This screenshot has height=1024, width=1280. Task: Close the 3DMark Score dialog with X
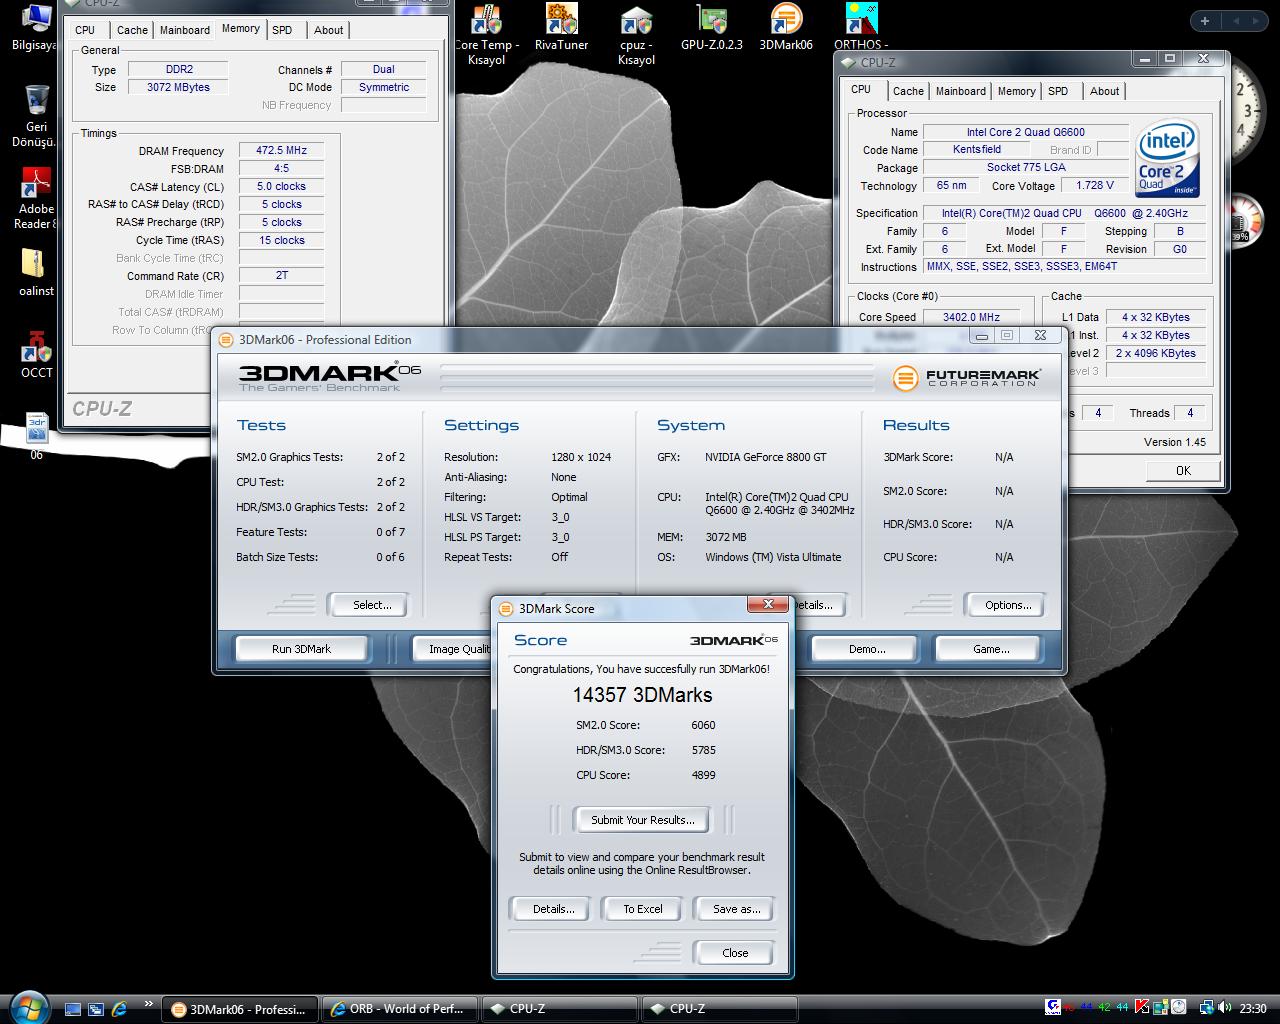[768, 604]
